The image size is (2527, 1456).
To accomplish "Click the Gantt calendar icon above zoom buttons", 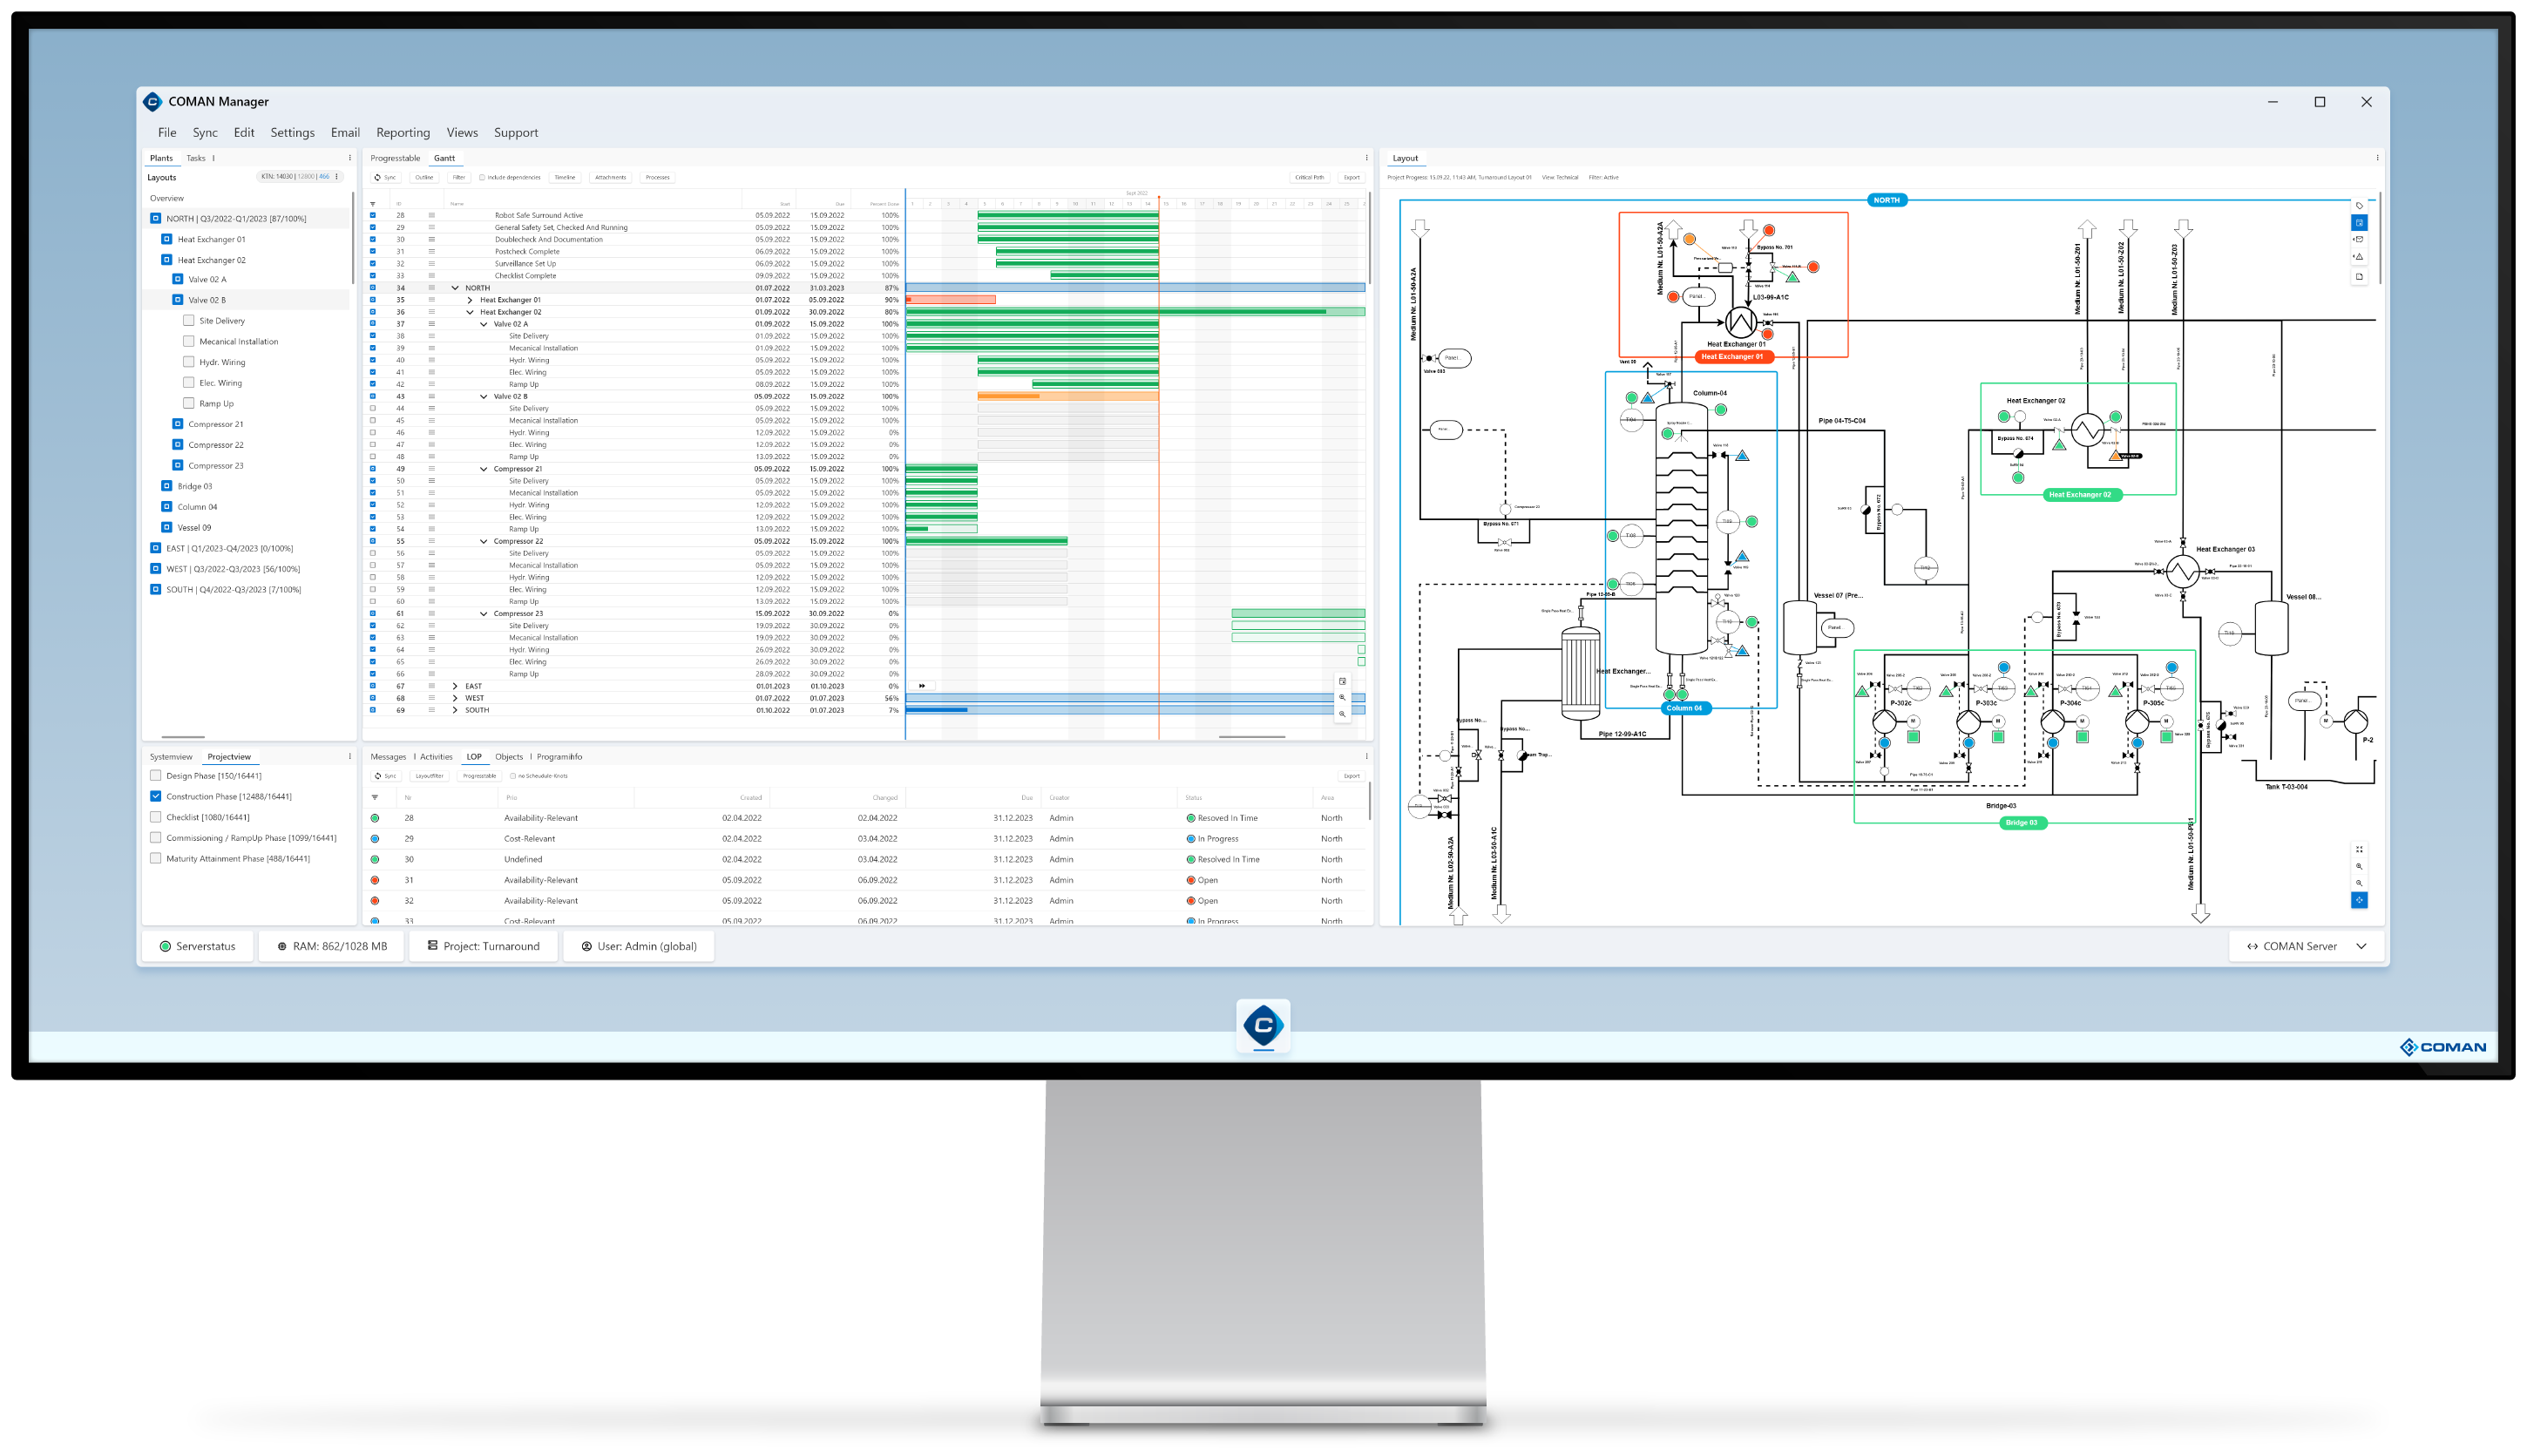I will pos(1342,682).
